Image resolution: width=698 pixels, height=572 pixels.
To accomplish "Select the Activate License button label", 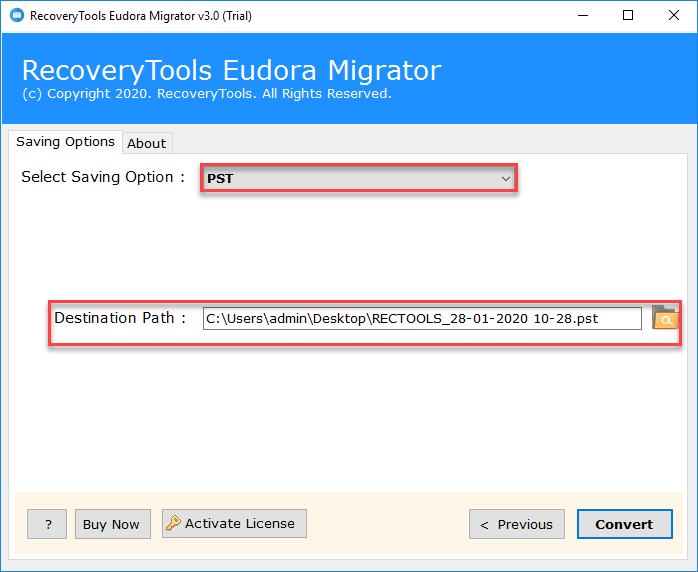I will click(x=239, y=523).
